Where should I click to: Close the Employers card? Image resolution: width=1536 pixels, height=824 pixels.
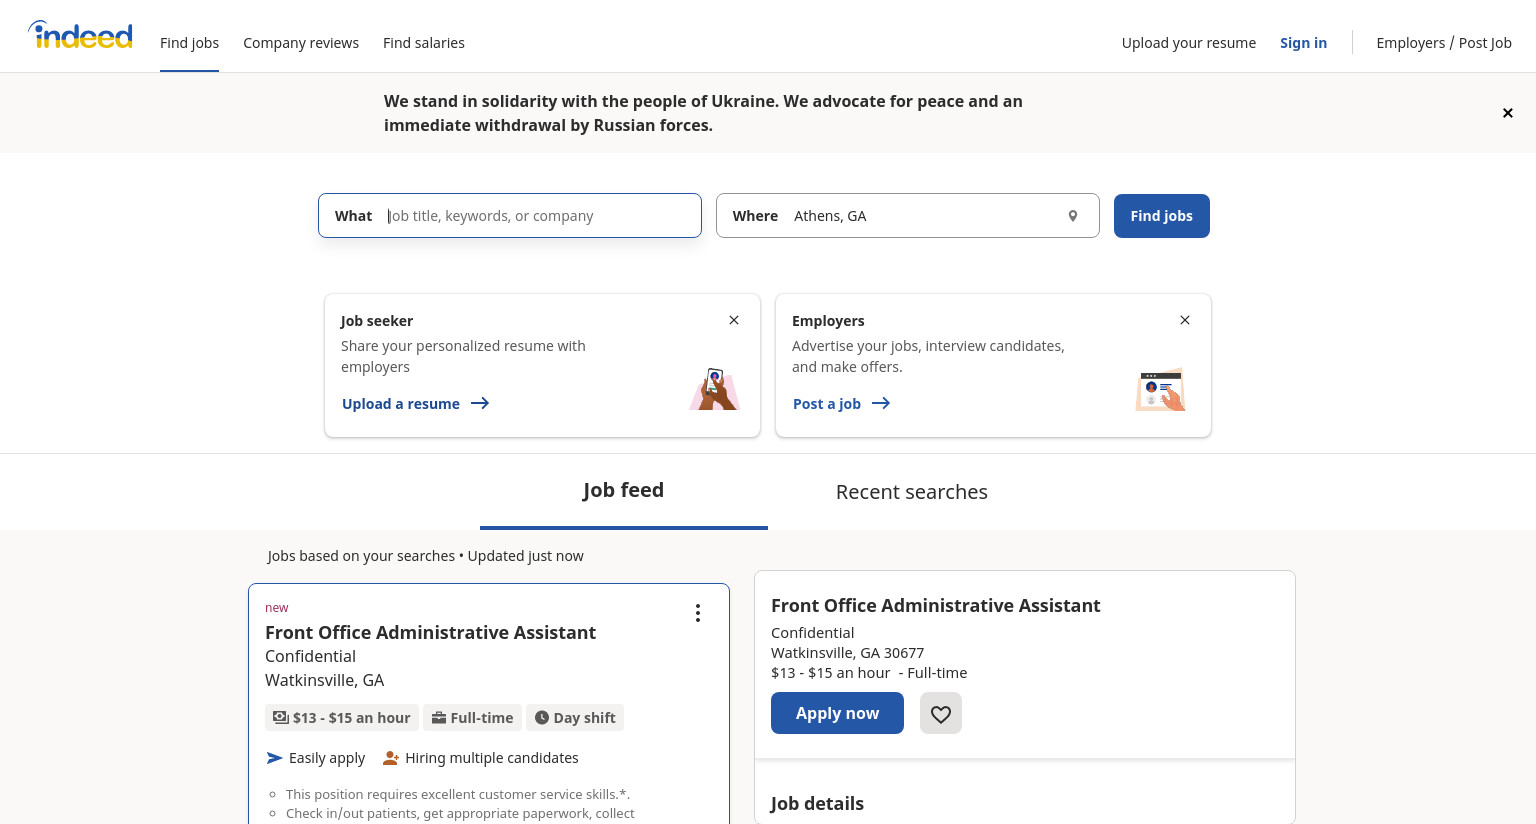click(x=1185, y=320)
